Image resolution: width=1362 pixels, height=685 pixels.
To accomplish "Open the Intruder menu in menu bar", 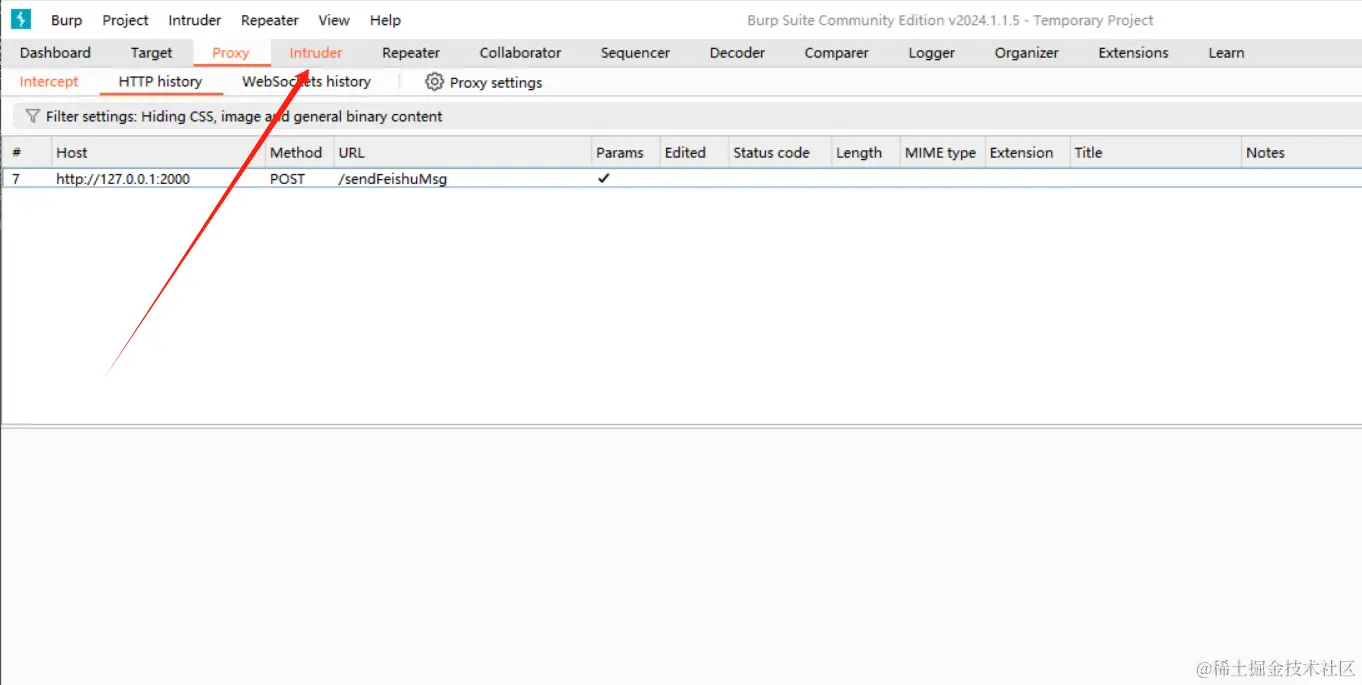I will point(194,20).
